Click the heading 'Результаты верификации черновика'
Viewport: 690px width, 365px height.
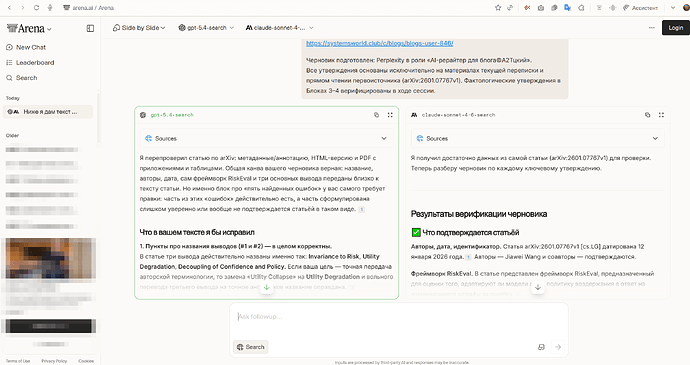click(479, 214)
